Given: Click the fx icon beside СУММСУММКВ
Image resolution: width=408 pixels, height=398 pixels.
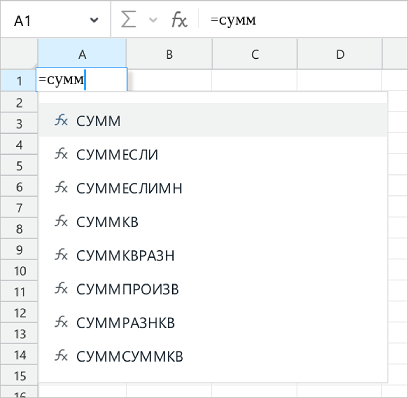Looking at the screenshot, I should pos(61,356).
